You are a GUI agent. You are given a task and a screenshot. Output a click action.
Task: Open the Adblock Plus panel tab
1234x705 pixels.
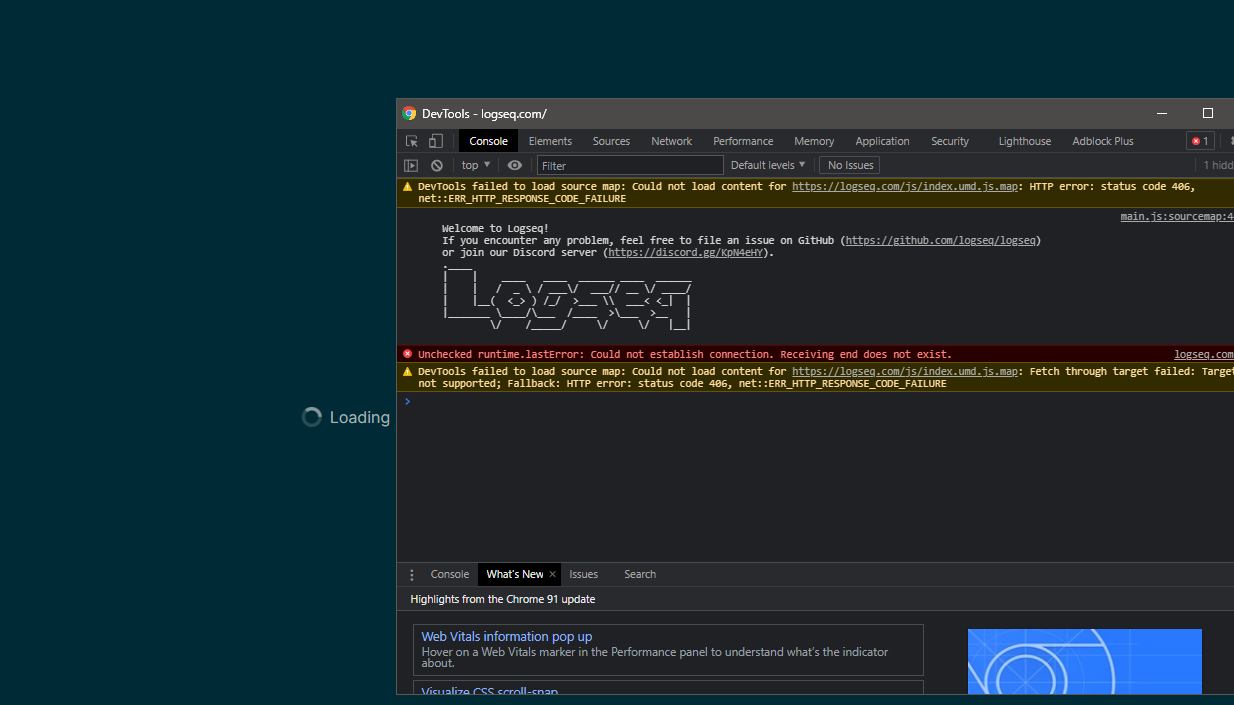pos(1103,141)
